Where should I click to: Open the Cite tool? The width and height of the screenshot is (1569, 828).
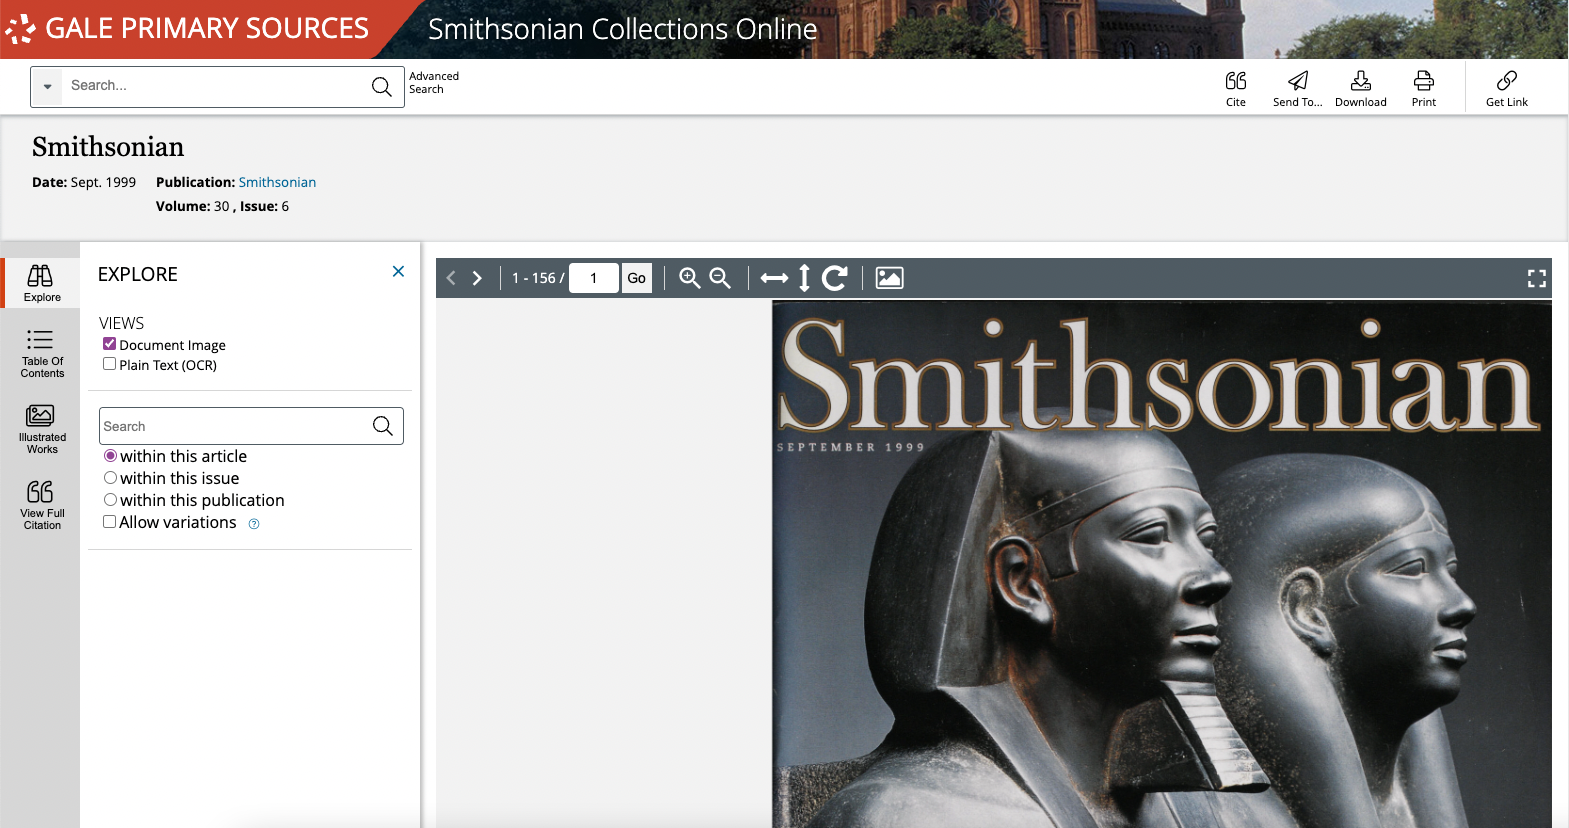point(1236,88)
